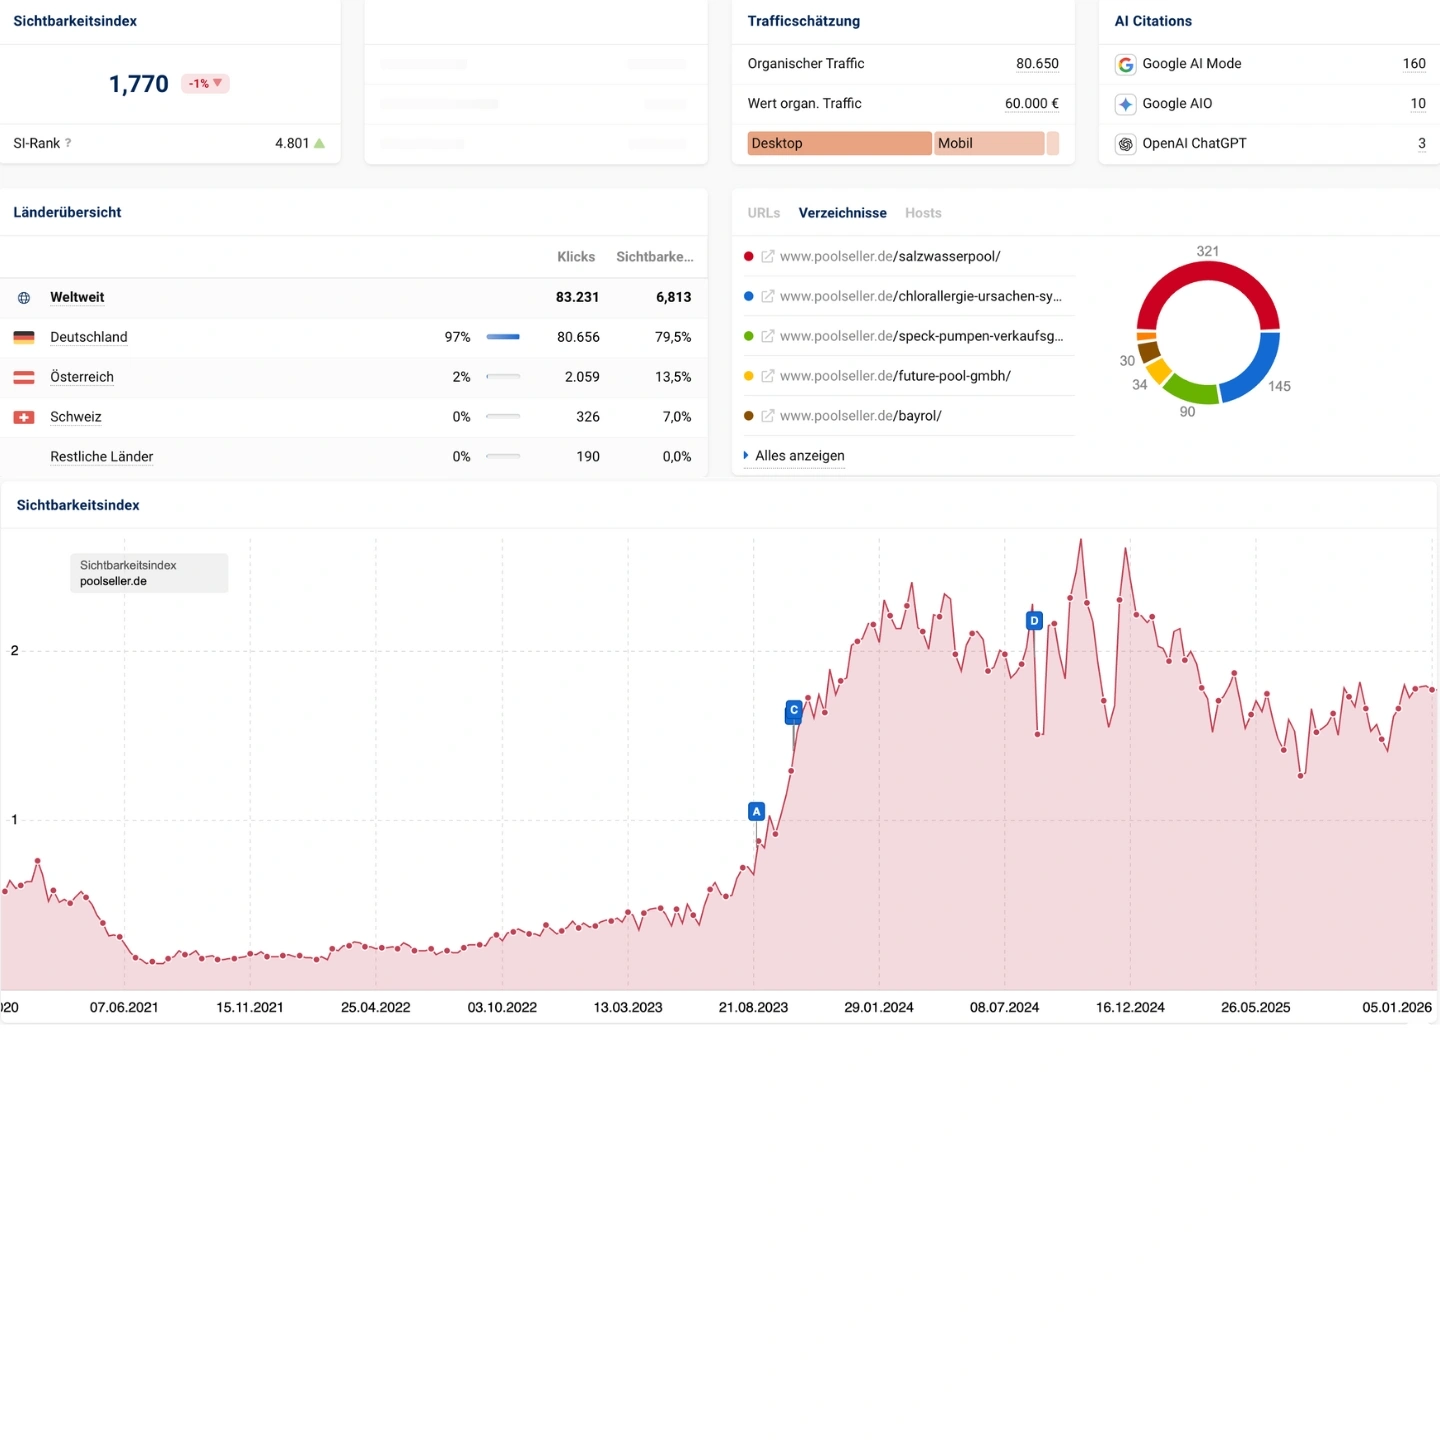The width and height of the screenshot is (1440, 1440).
Task: Click event marker A on the chart
Action: [756, 811]
